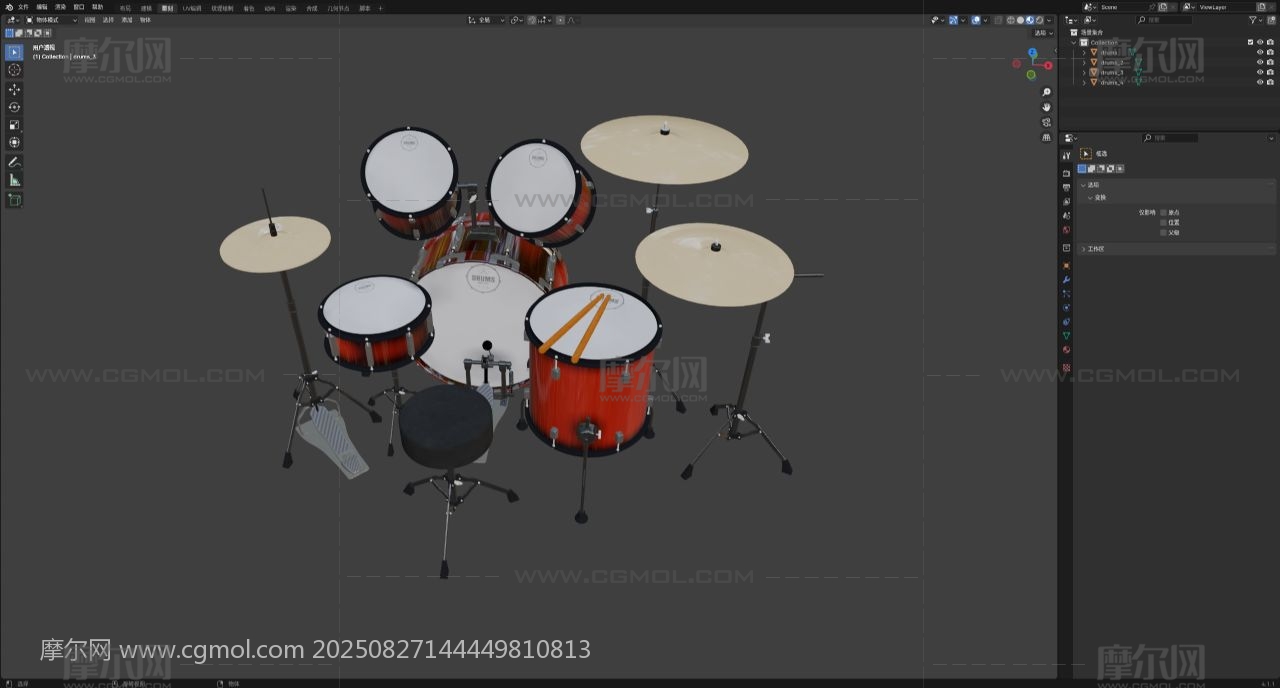This screenshot has height=688, width=1280.
Task: Open the 文件 menu
Action: 23,7
